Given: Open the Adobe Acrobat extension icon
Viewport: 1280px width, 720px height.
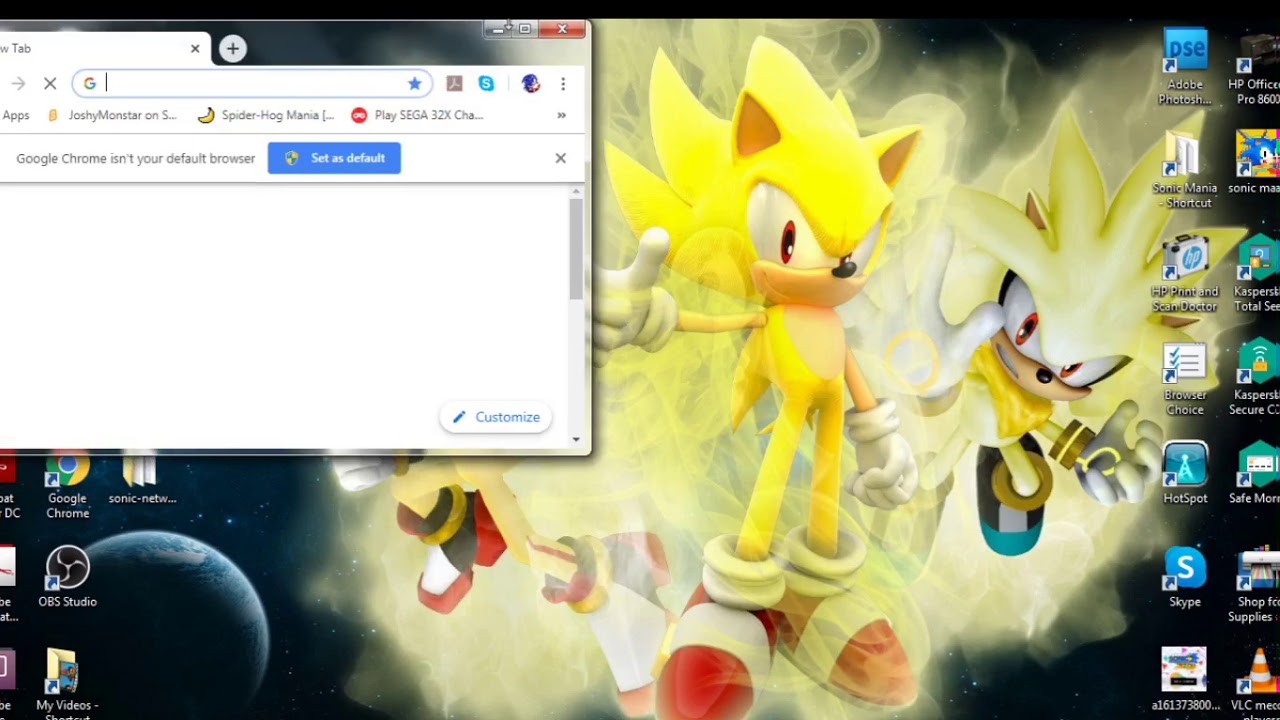Looking at the screenshot, I should 454,84.
